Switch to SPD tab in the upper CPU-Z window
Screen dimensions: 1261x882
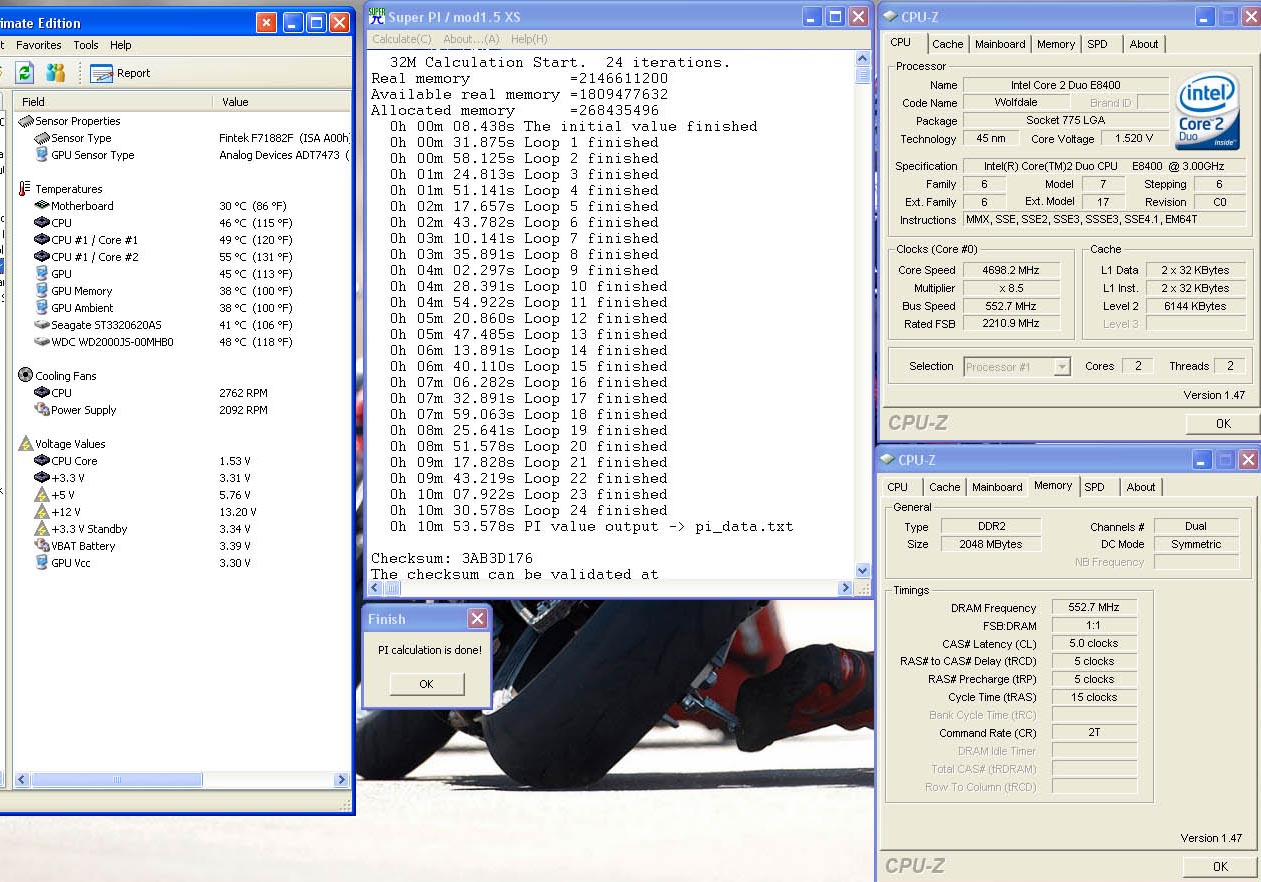coord(1097,44)
